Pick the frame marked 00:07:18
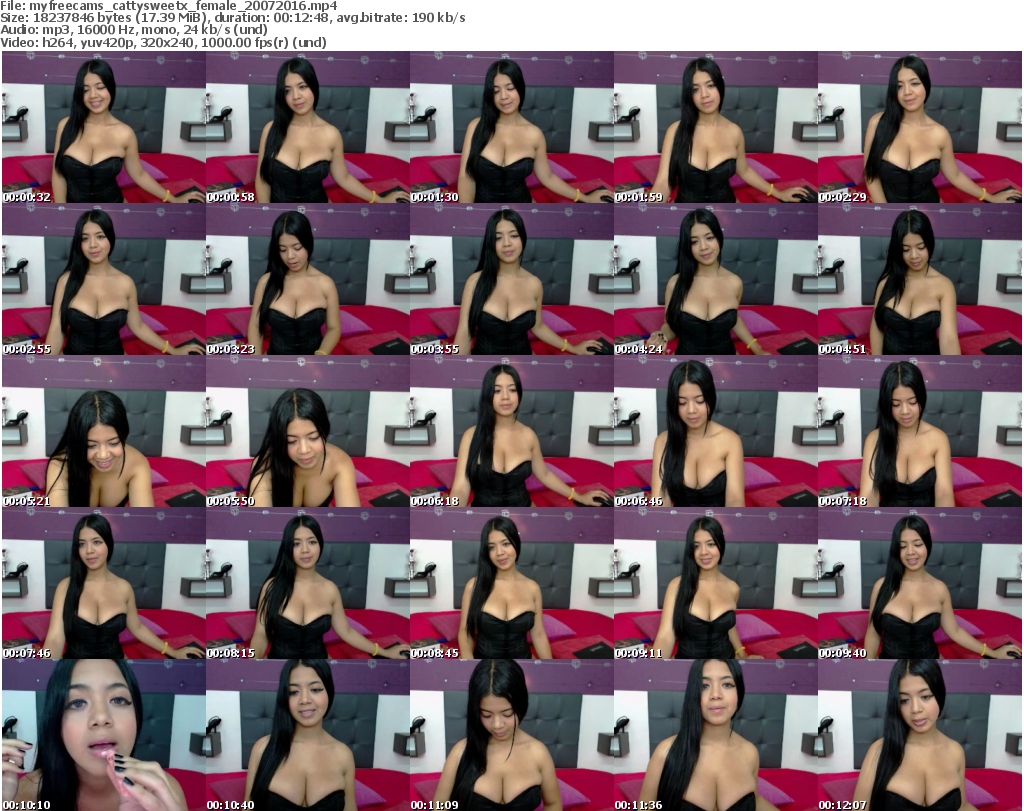Screen dimensions: 1024x811 [920, 432]
